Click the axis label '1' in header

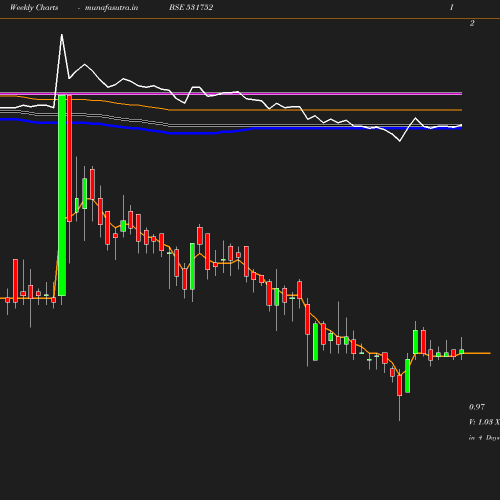(x=452, y=7)
